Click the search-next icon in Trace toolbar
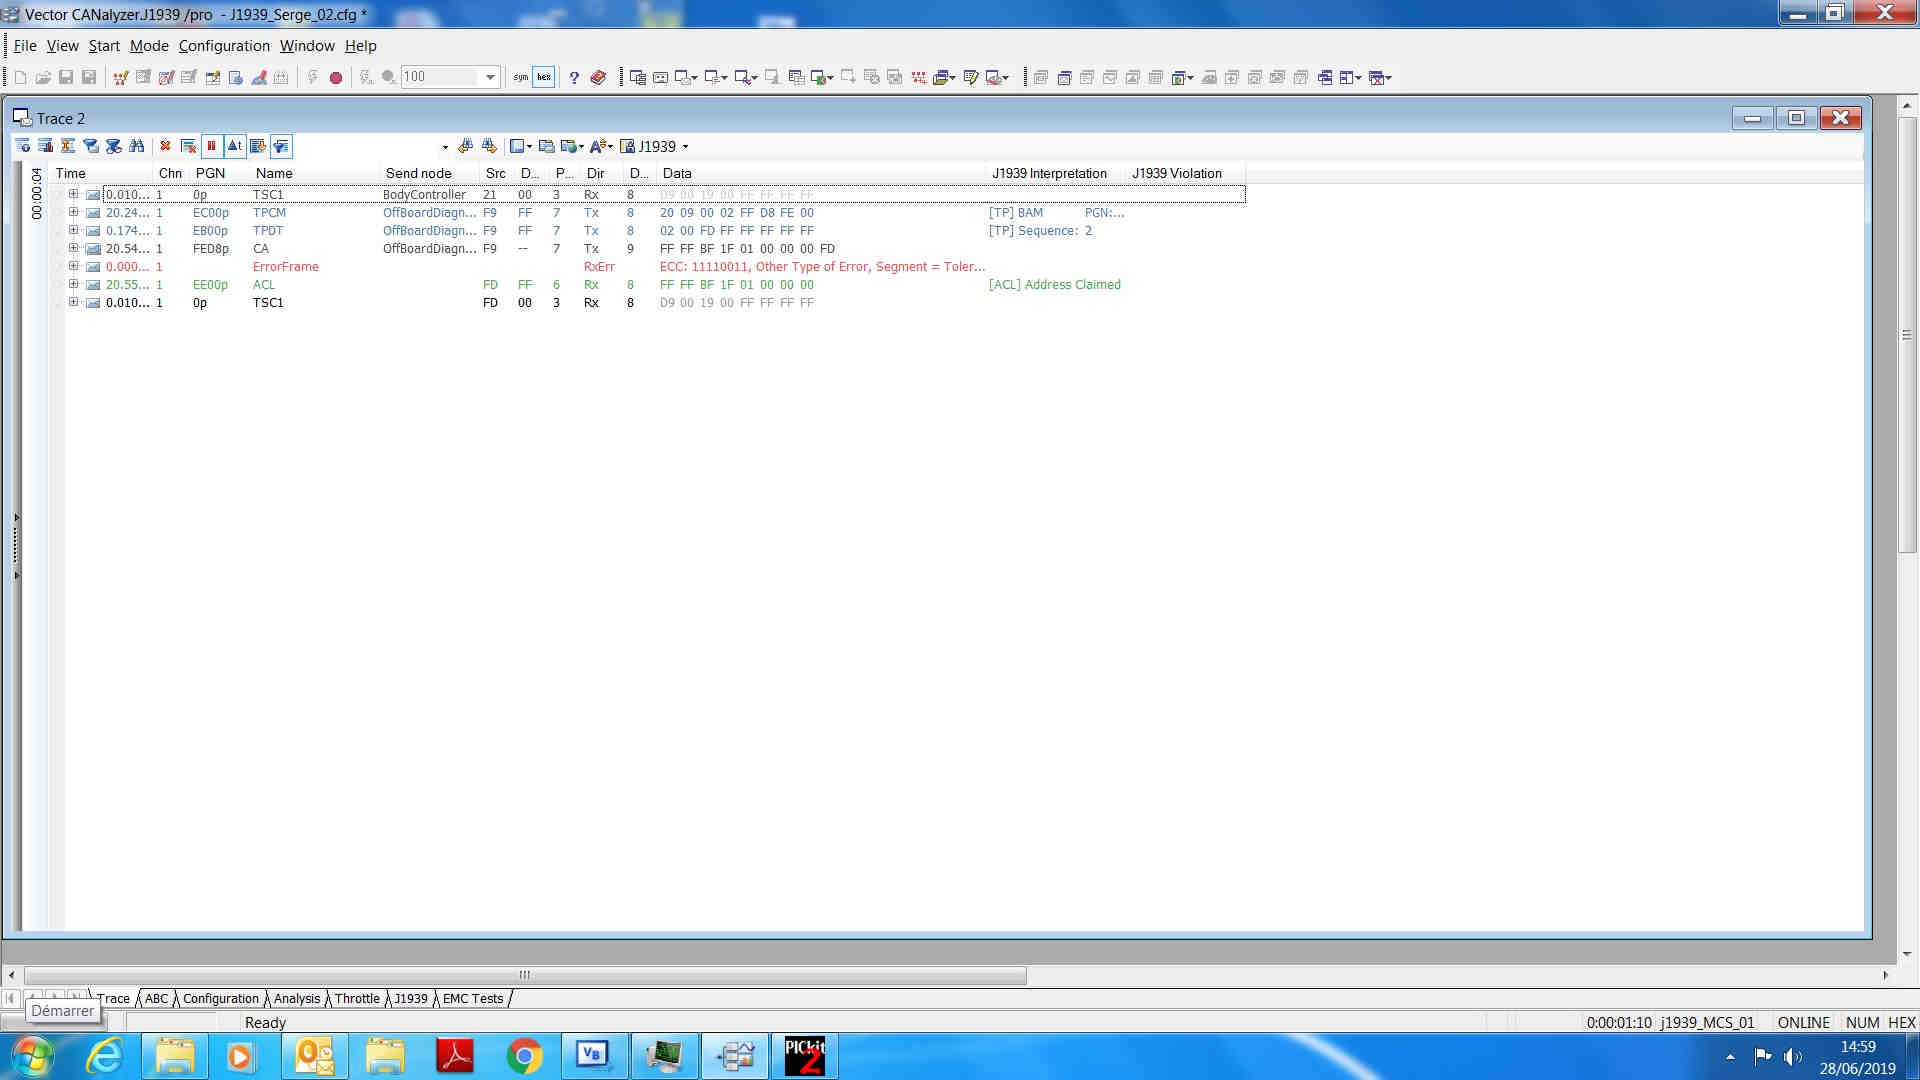Viewport: 1920px width, 1080px height. (x=489, y=146)
